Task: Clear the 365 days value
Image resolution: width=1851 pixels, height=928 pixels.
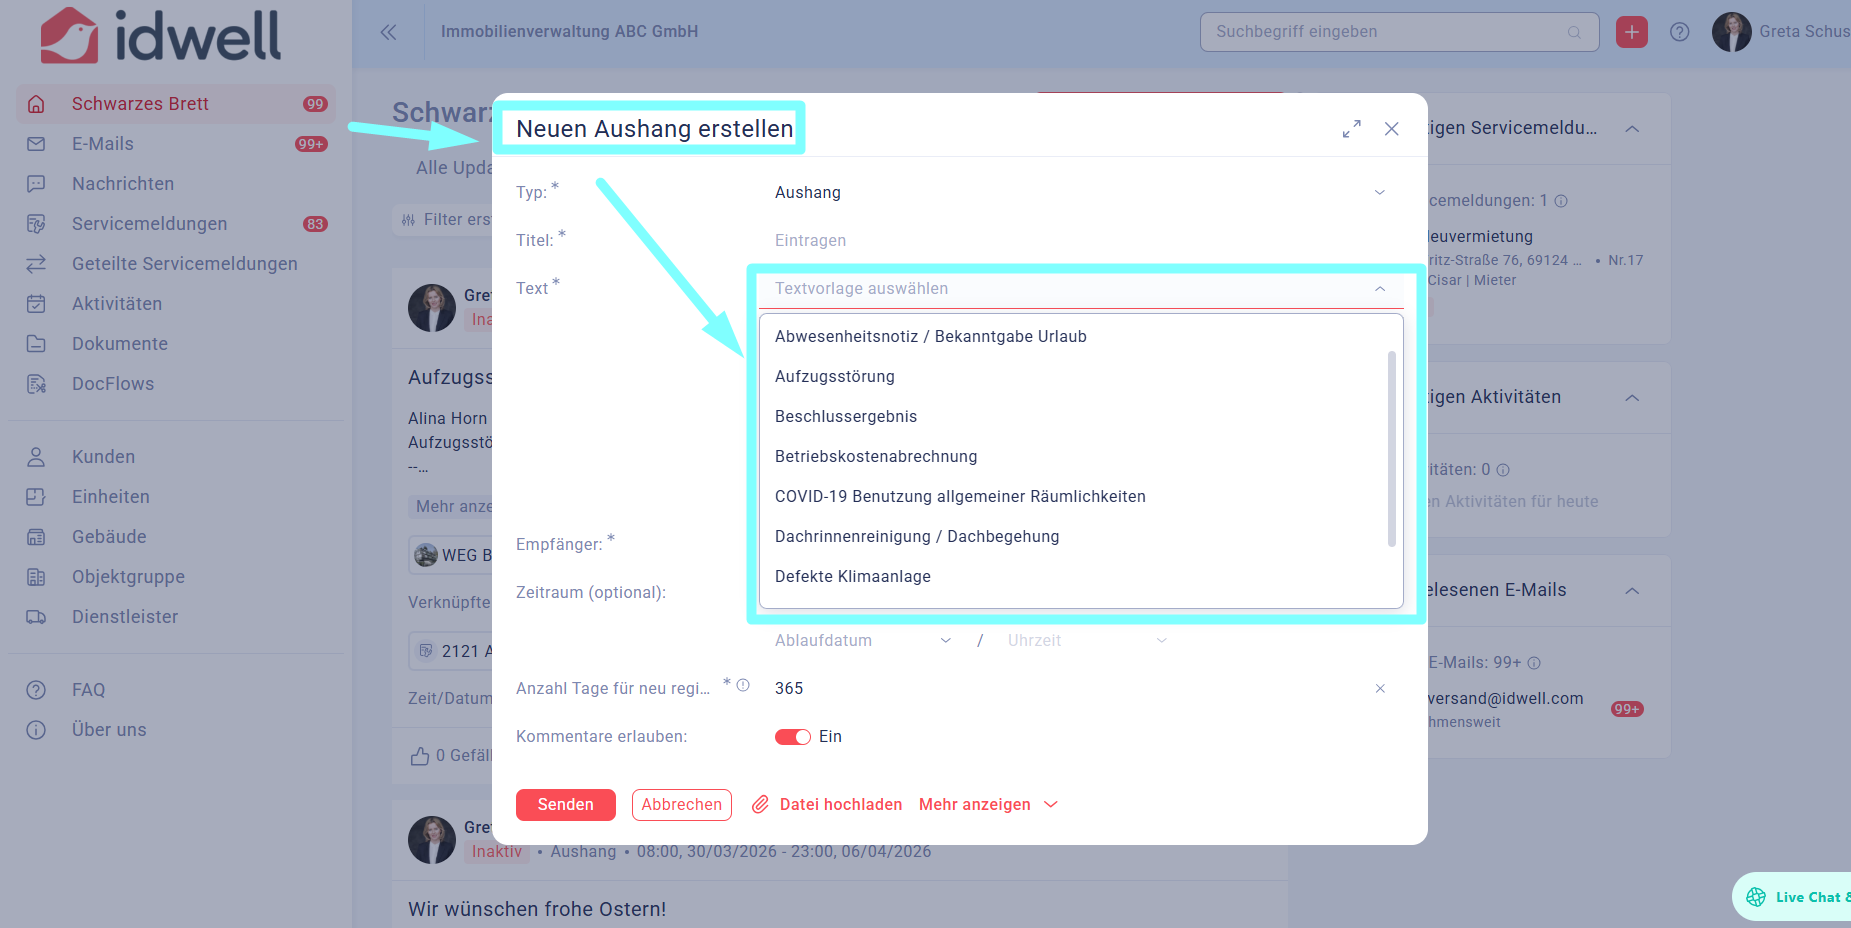Action: (x=1380, y=688)
